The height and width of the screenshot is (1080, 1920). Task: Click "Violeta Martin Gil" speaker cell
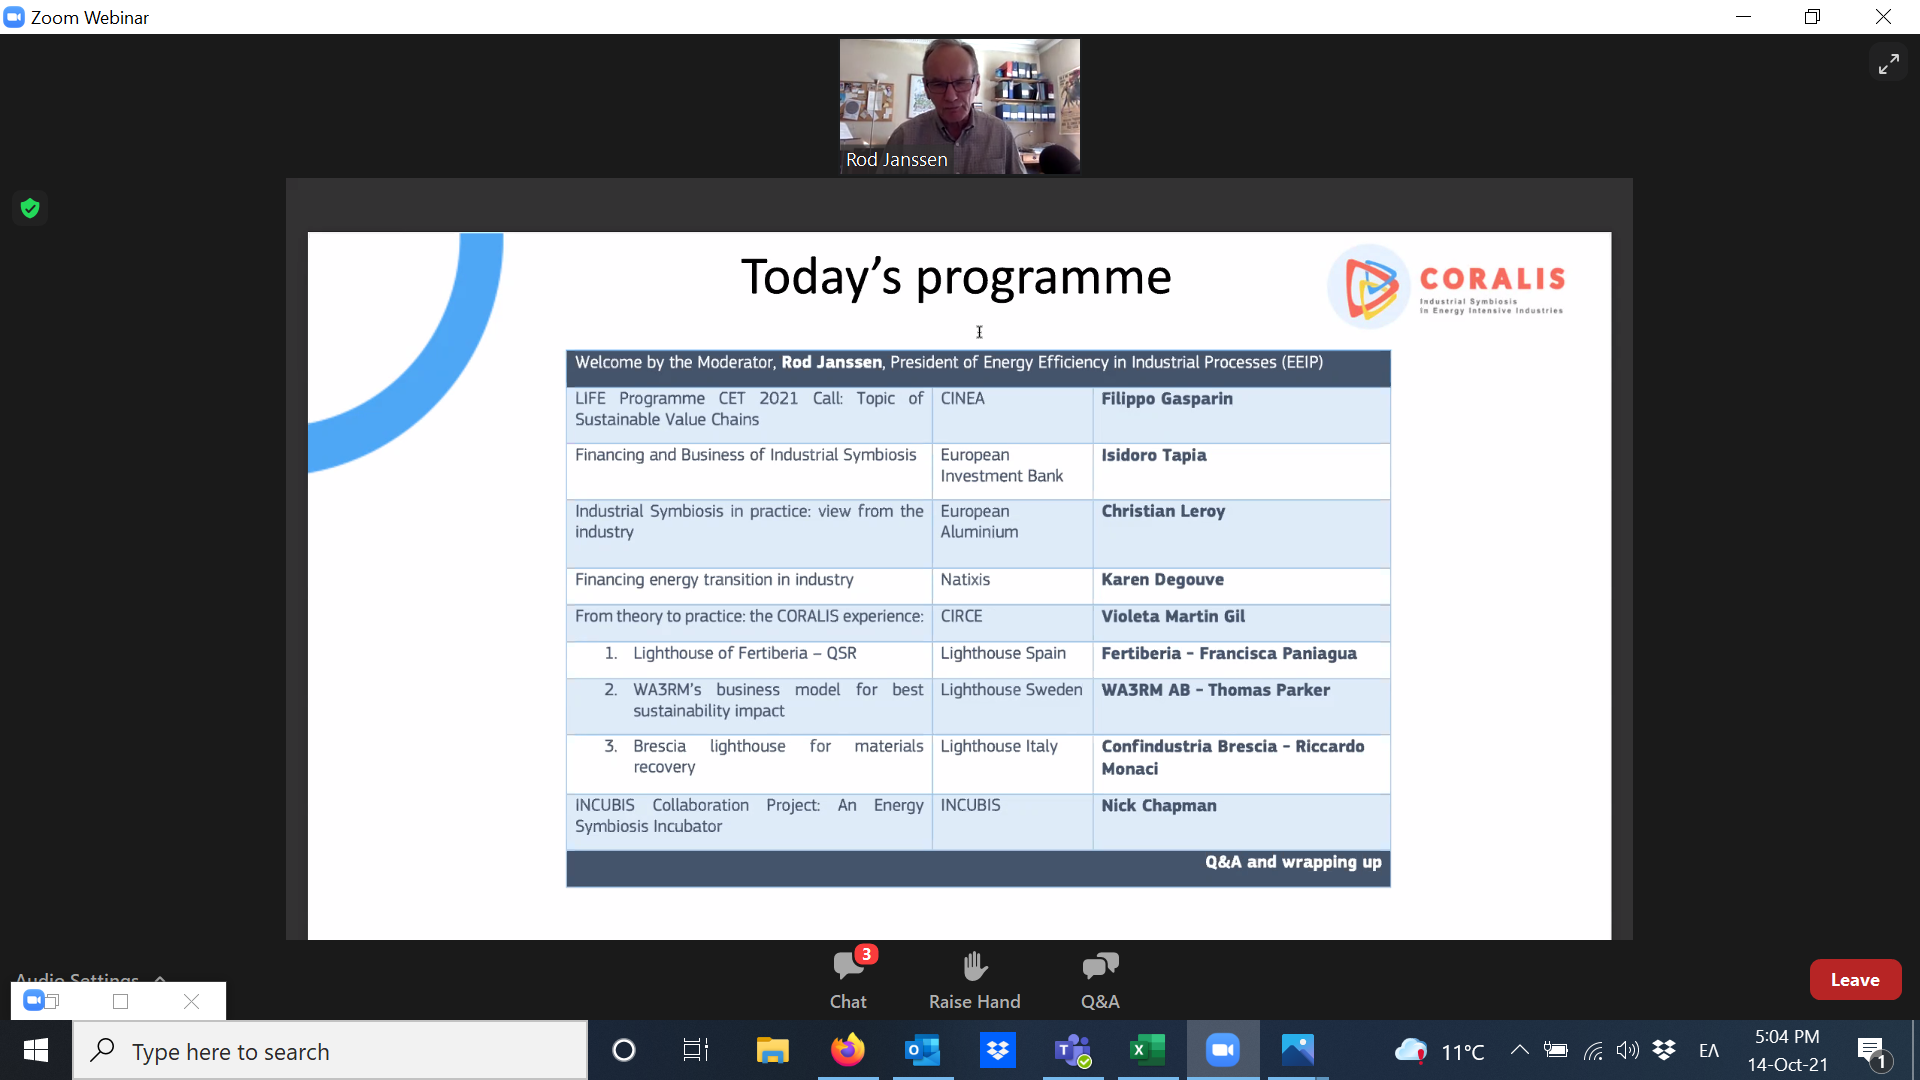(x=1241, y=622)
